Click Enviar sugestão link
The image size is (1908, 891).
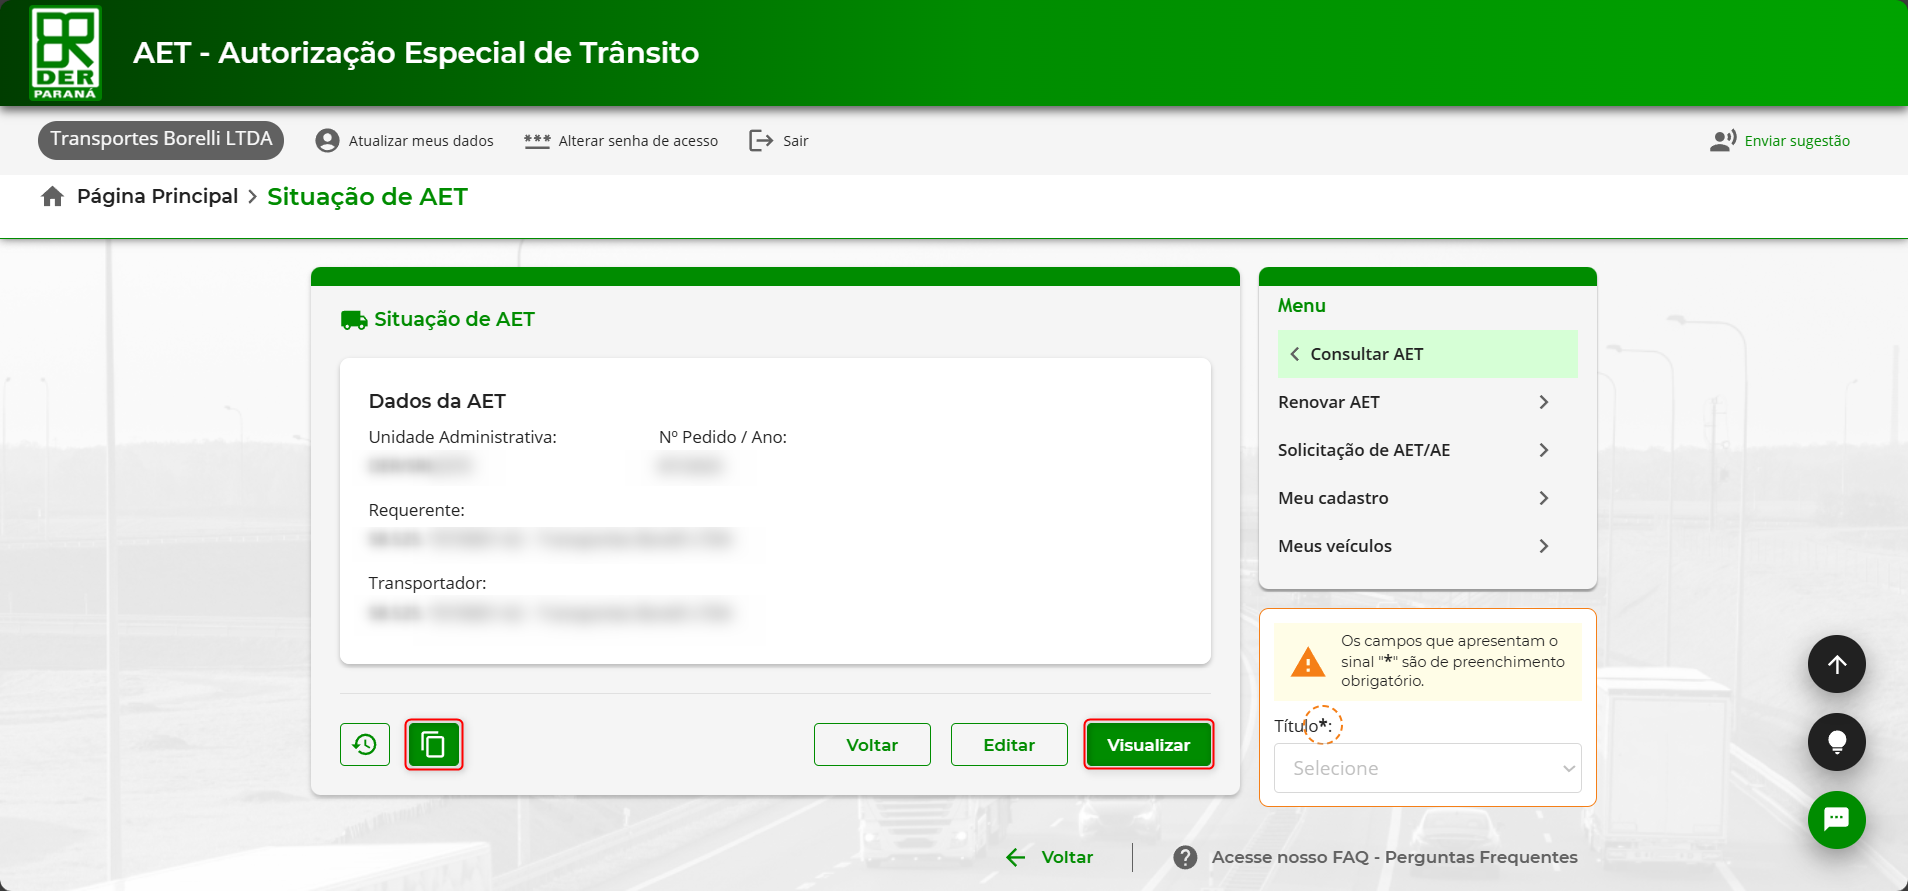point(1796,141)
